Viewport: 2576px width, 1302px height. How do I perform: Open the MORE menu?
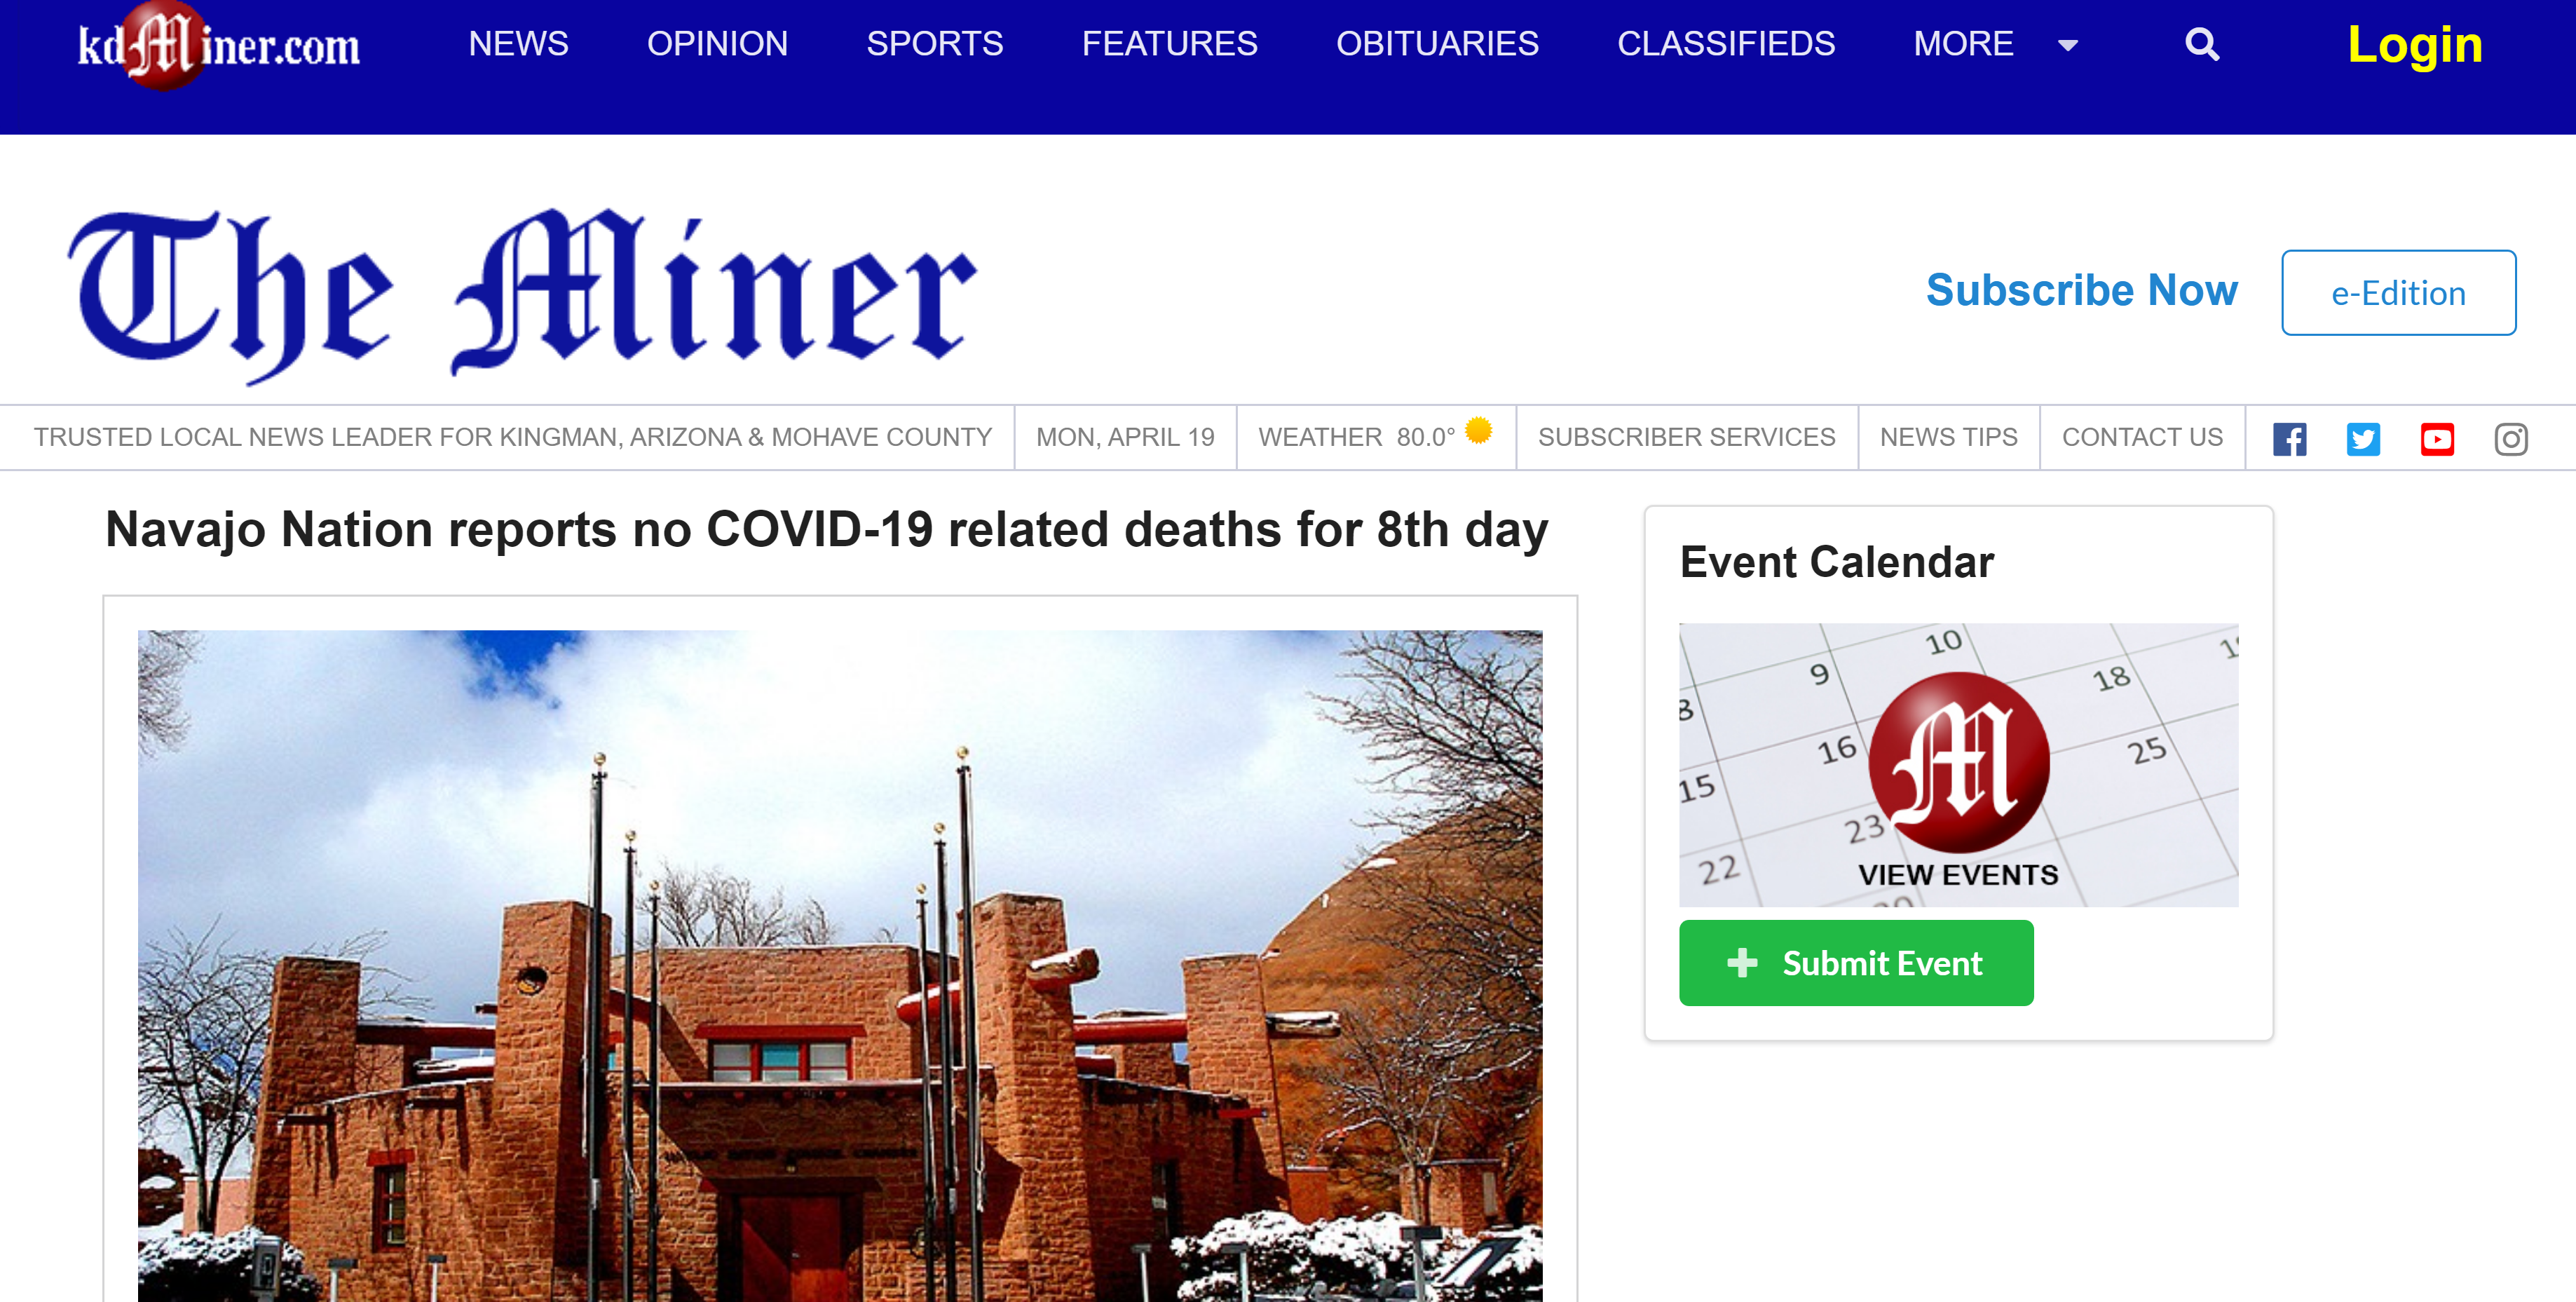(x=1963, y=44)
